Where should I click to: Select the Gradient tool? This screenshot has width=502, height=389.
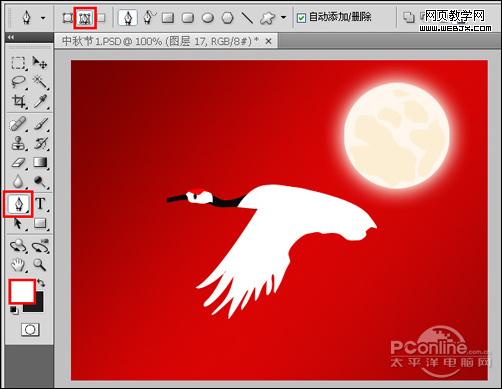40,163
